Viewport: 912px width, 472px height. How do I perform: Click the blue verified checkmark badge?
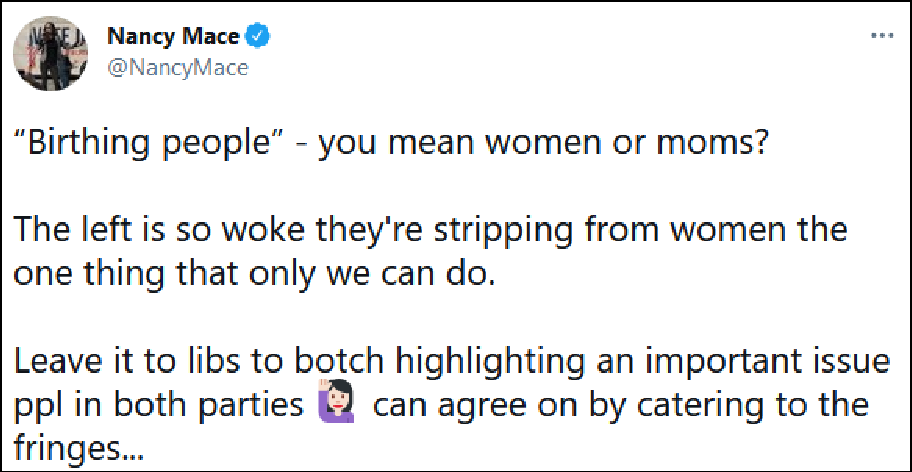(259, 38)
